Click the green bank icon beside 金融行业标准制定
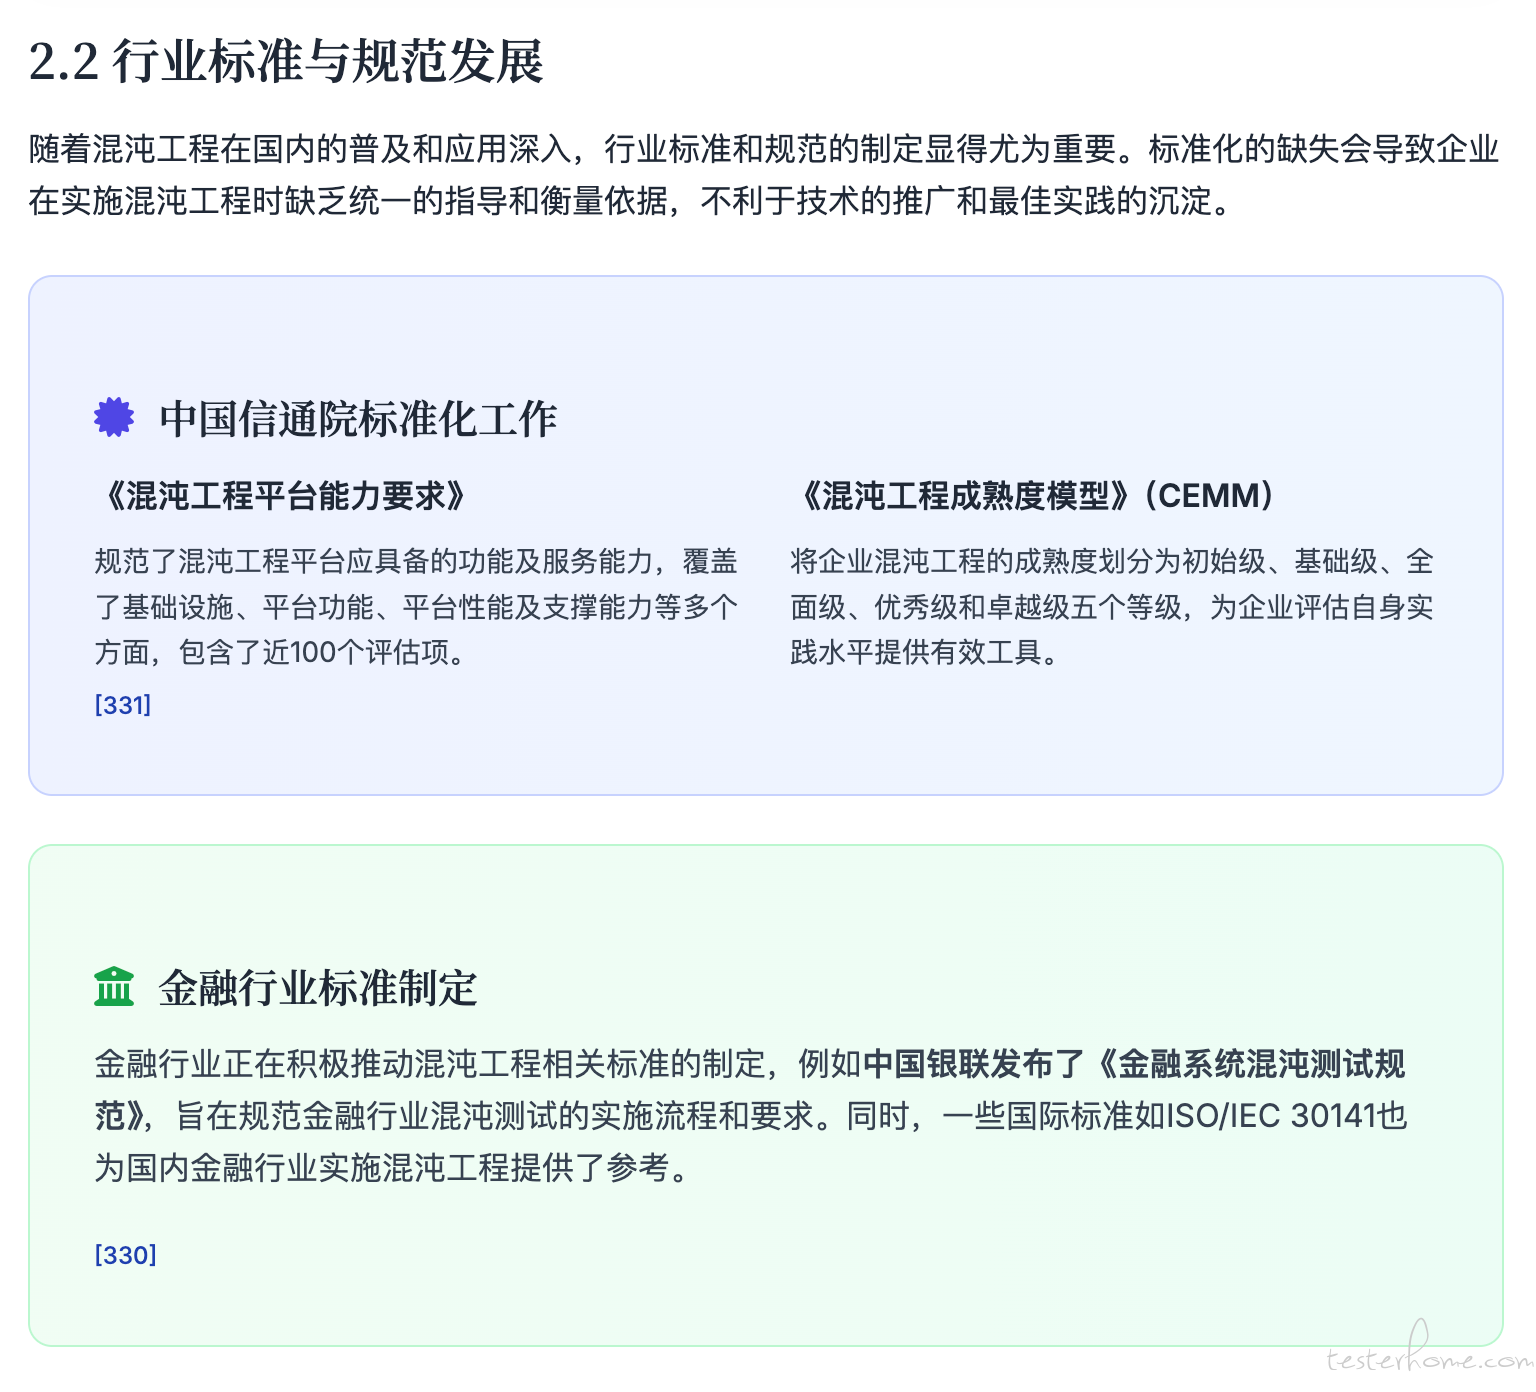 [x=114, y=986]
